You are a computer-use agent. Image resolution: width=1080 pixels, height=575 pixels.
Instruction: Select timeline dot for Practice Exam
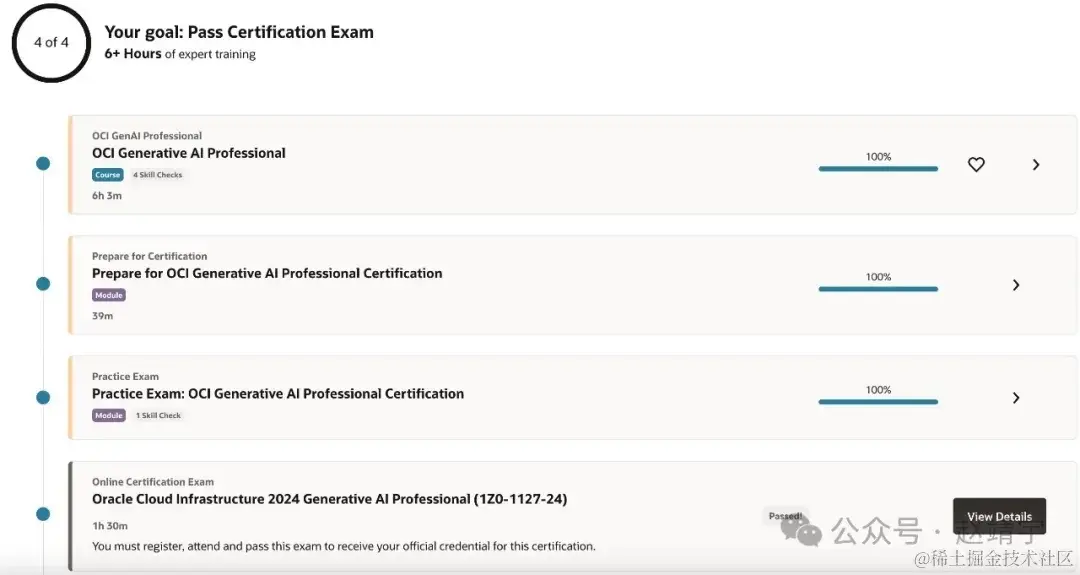tap(43, 397)
